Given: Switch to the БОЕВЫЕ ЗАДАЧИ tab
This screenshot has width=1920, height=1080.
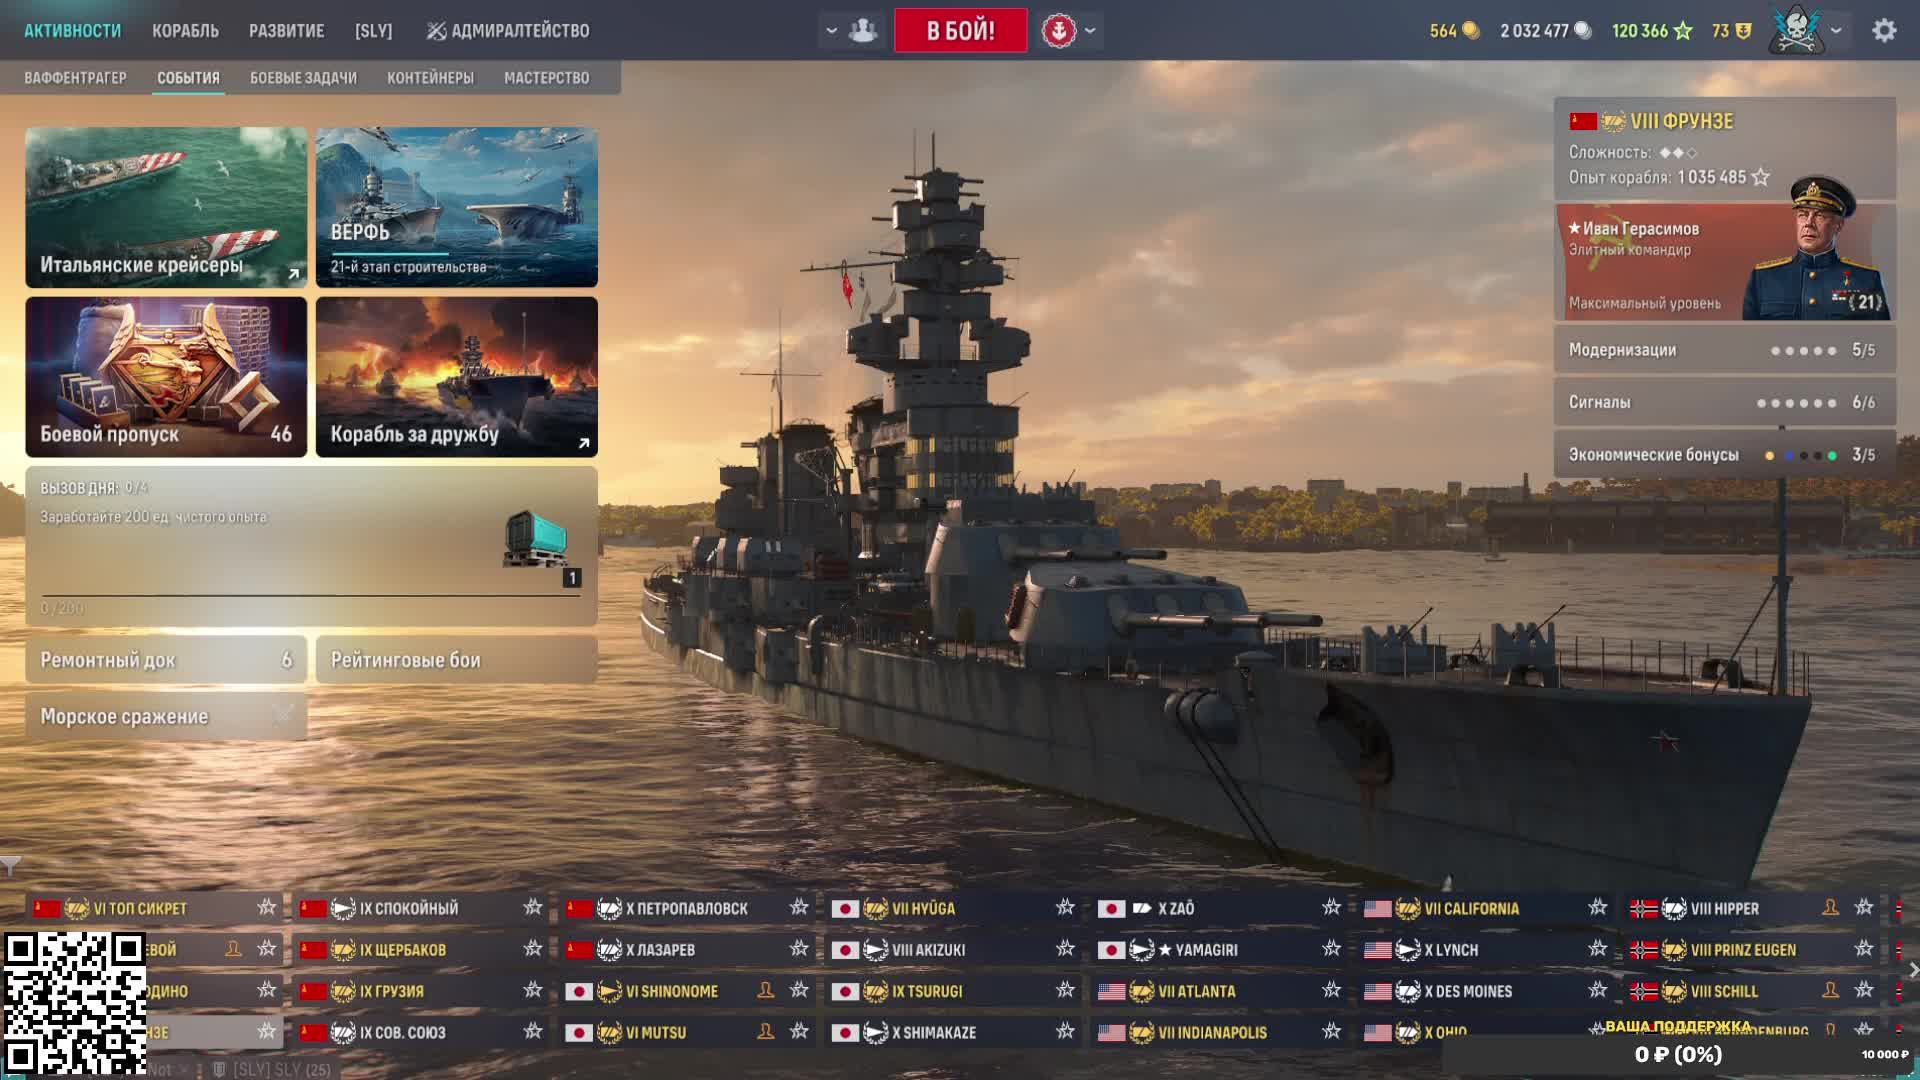Looking at the screenshot, I should 303,78.
